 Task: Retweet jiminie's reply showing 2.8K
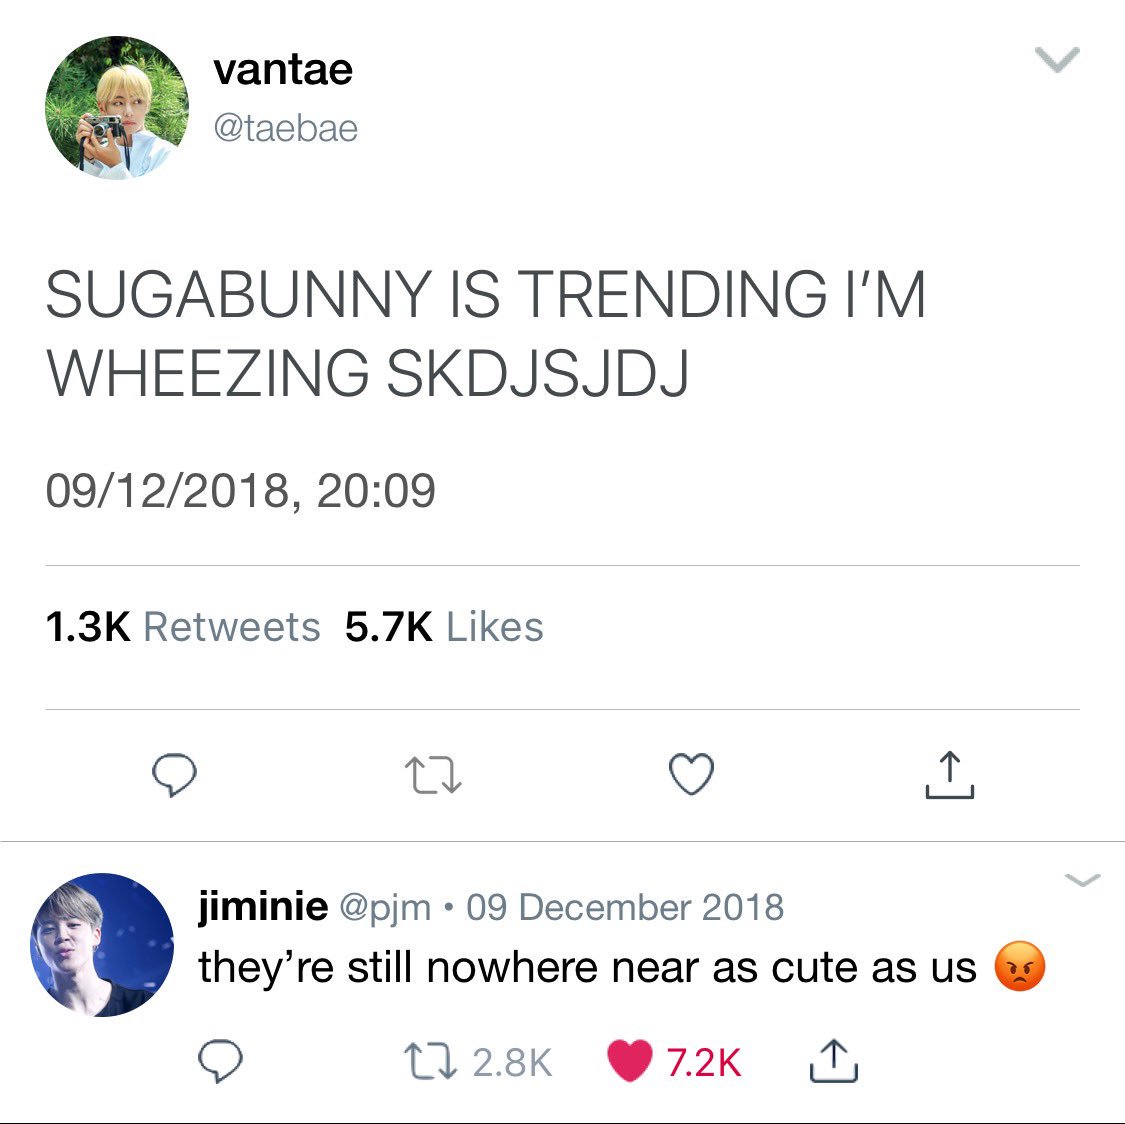(478, 1062)
